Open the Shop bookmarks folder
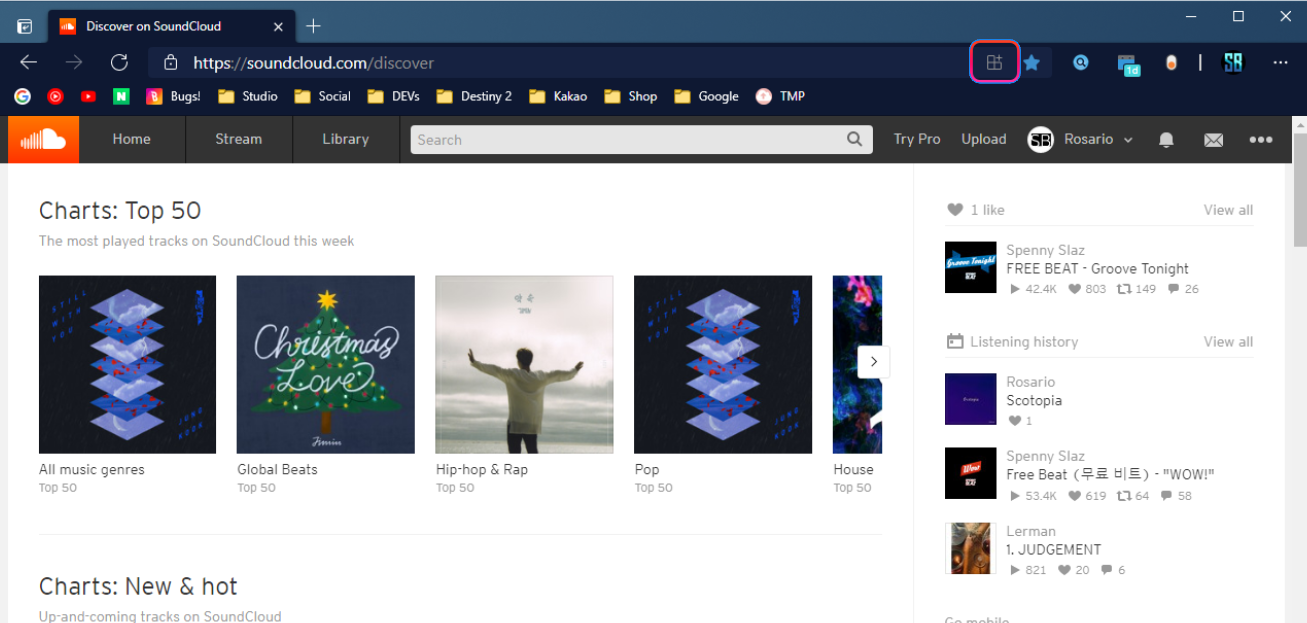The image size is (1307, 623). pos(630,96)
